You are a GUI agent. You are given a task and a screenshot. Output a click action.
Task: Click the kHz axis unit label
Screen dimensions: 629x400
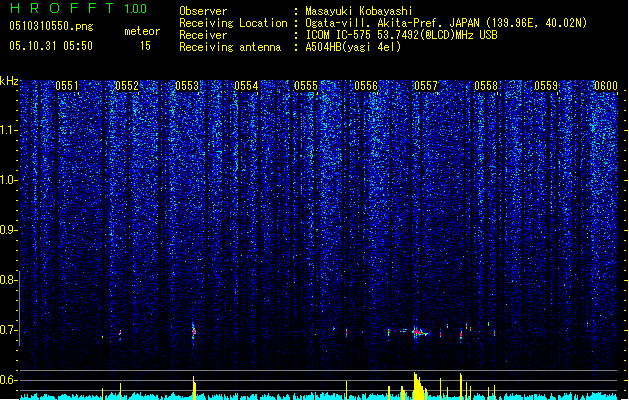pyautogui.click(x=9, y=81)
